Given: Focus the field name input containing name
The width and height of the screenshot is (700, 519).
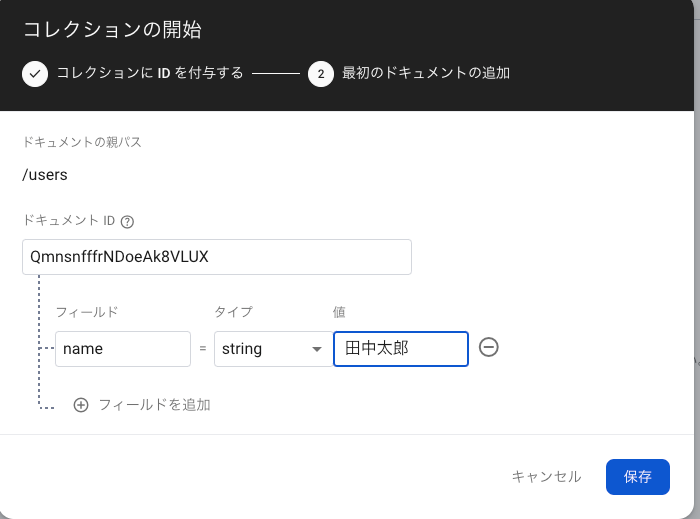Looking at the screenshot, I should 122,349.
